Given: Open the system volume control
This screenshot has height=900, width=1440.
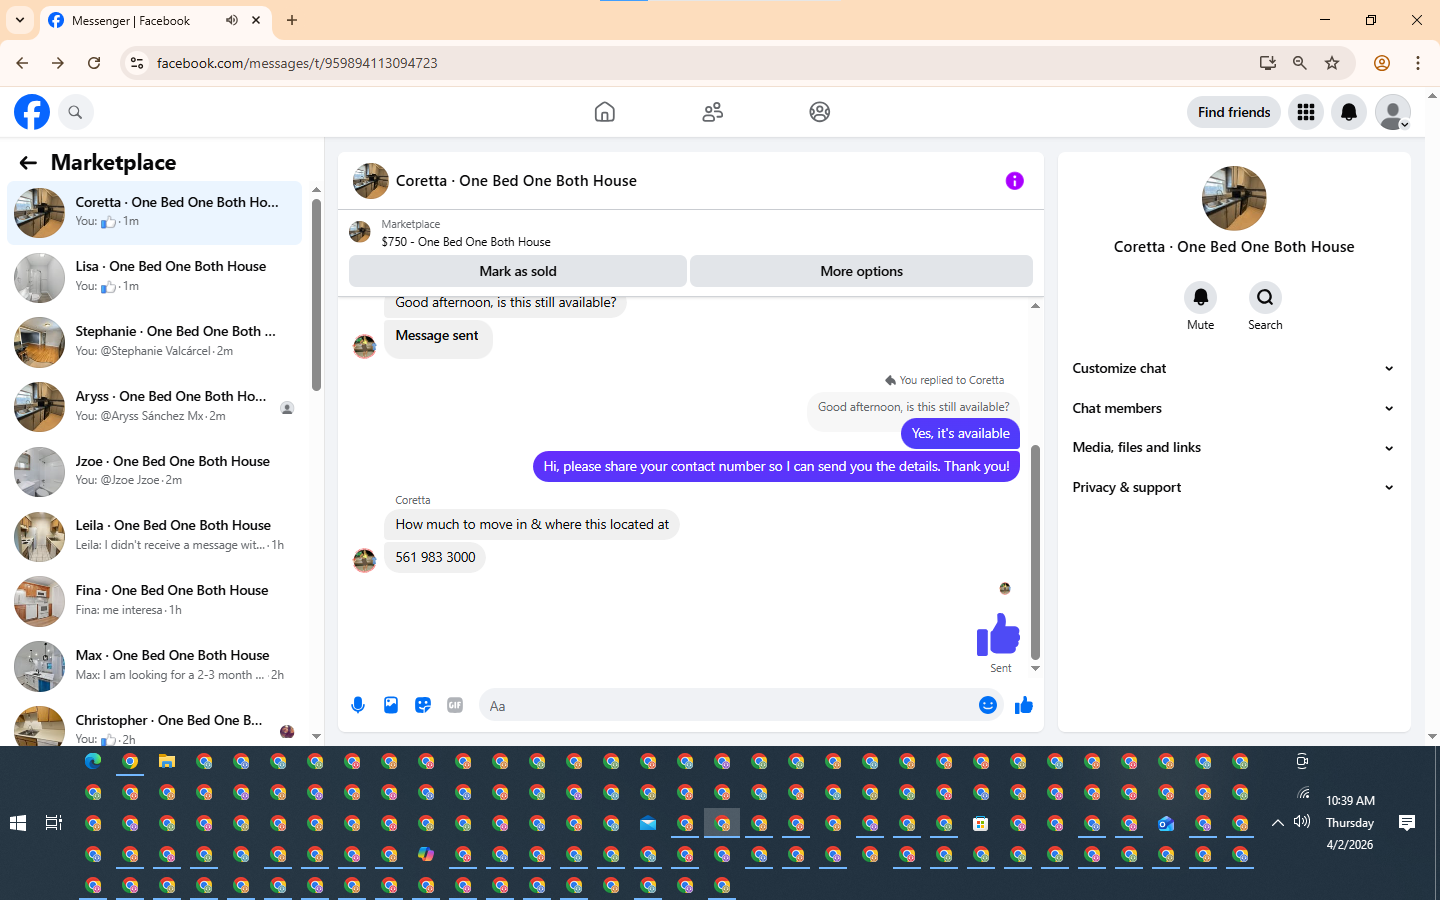Looking at the screenshot, I should coord(1302,822).
